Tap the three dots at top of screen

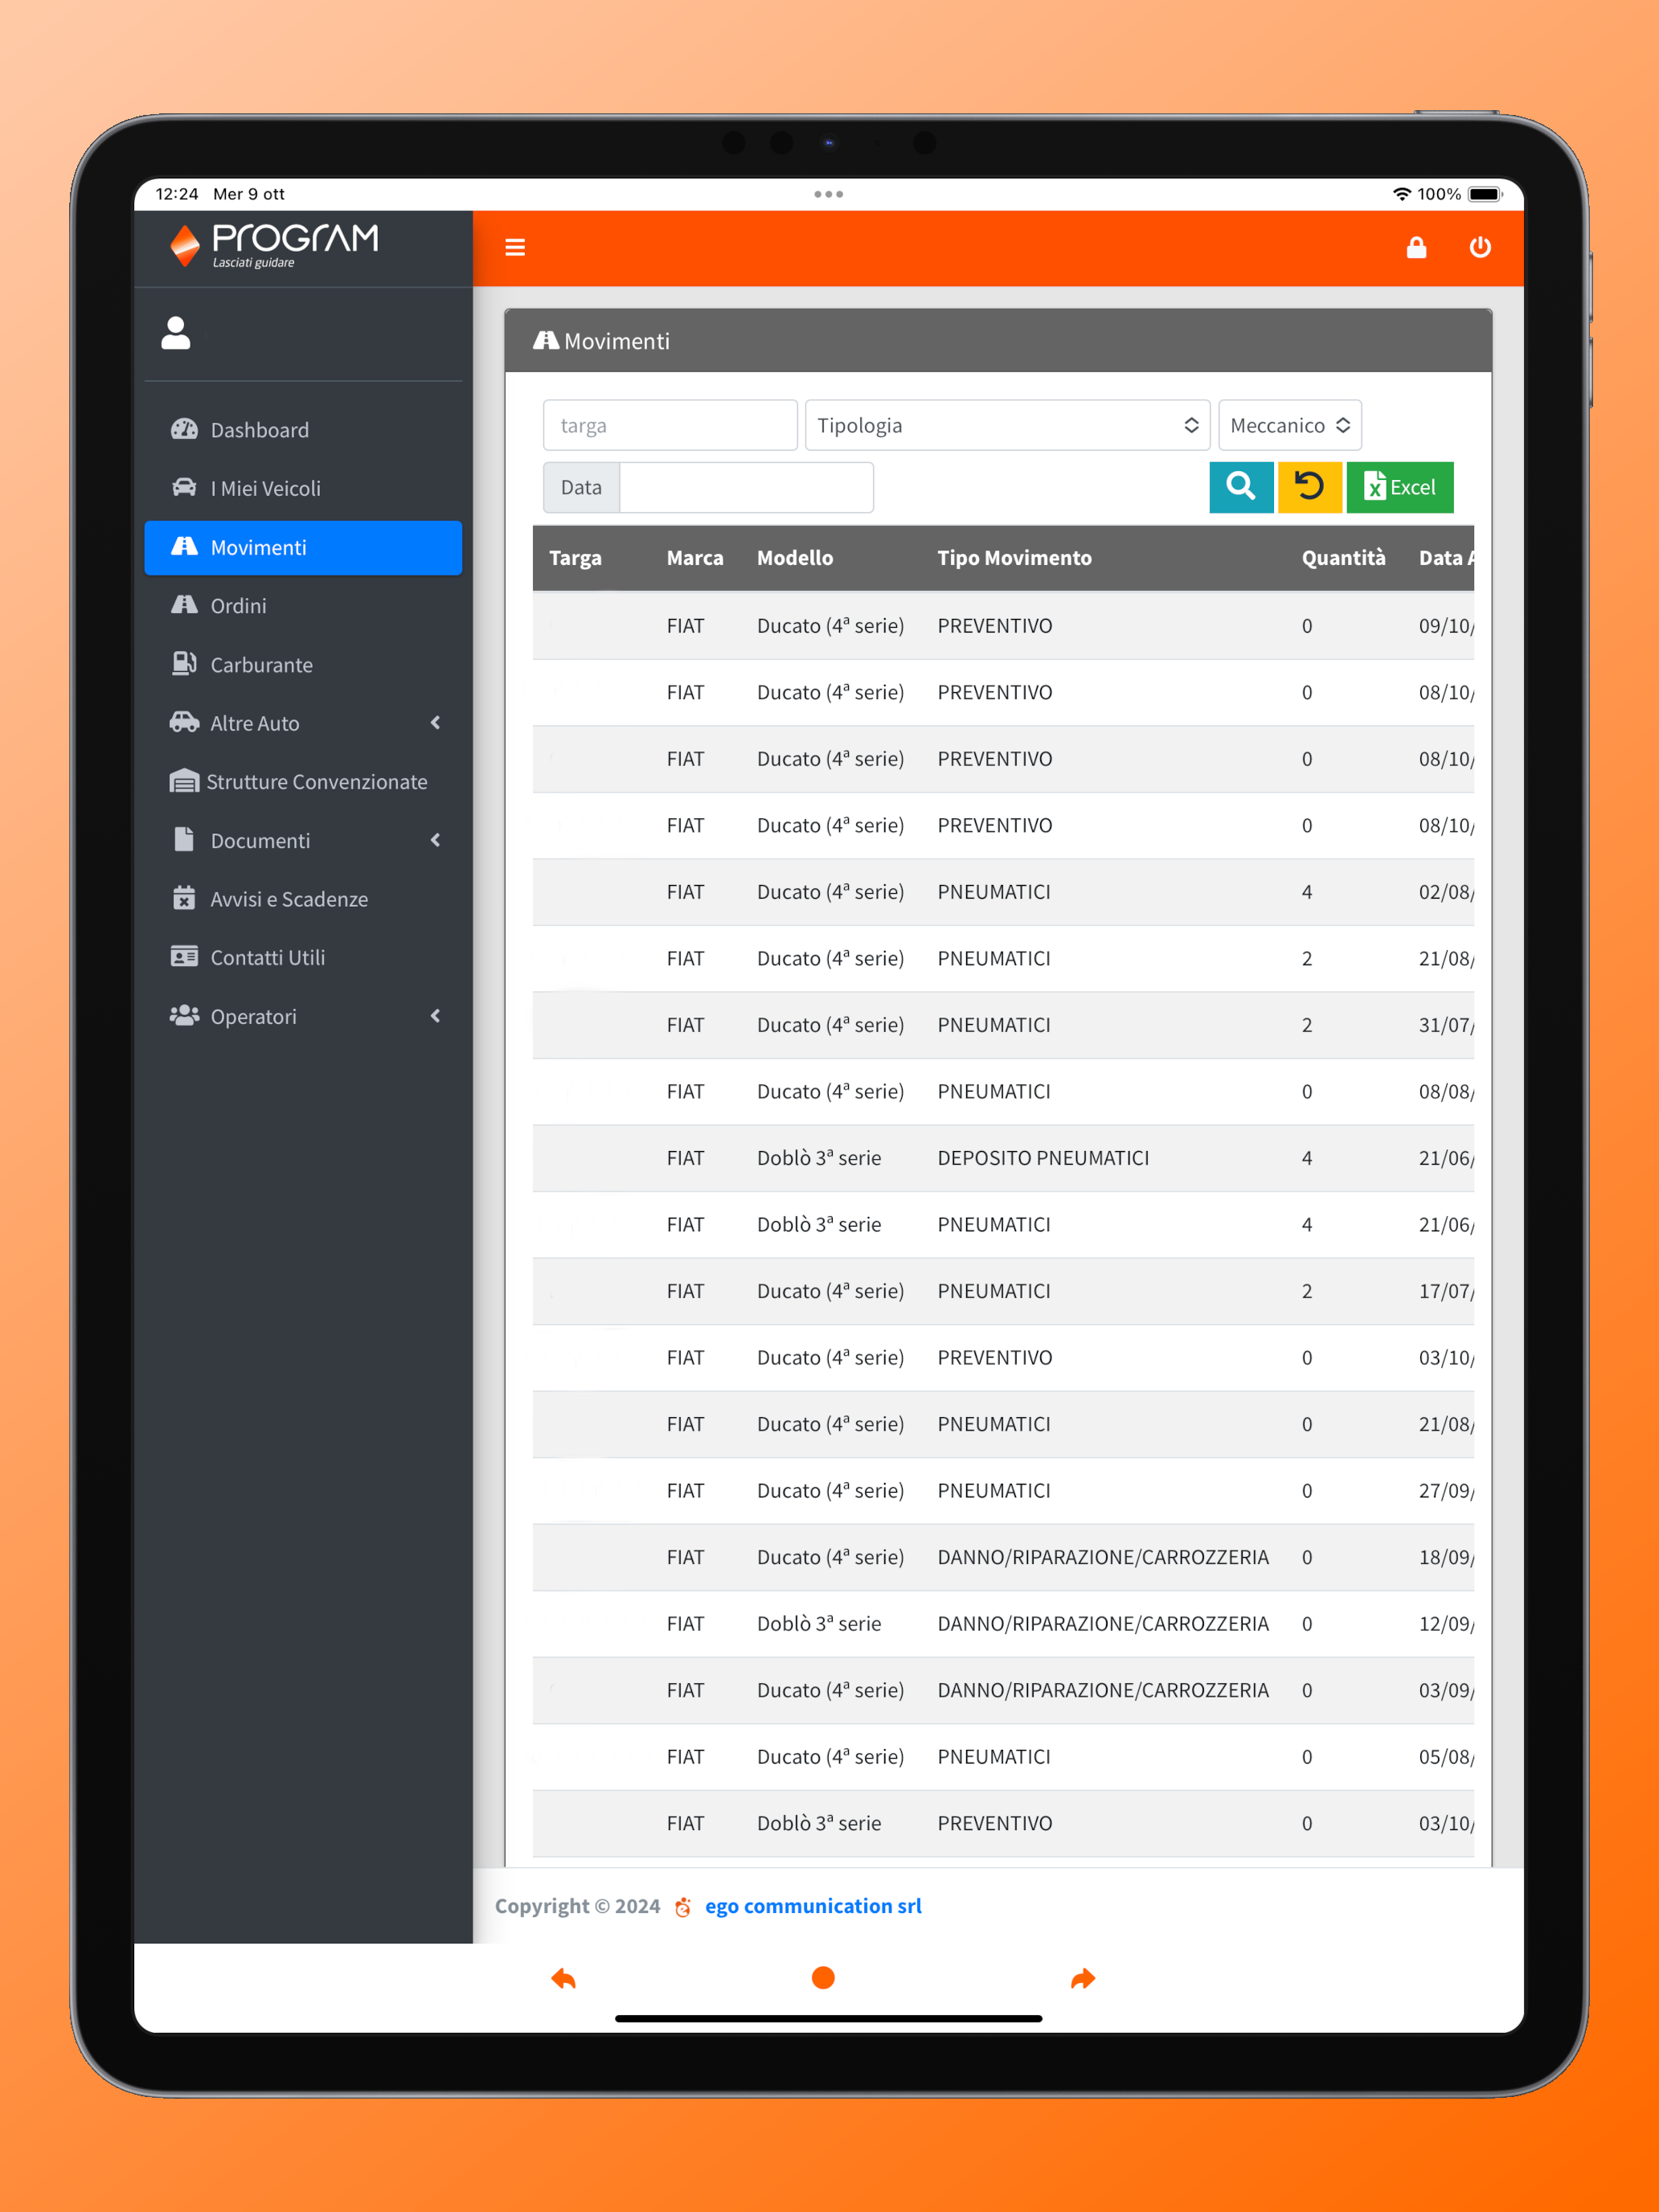click(x=828, y=194)
